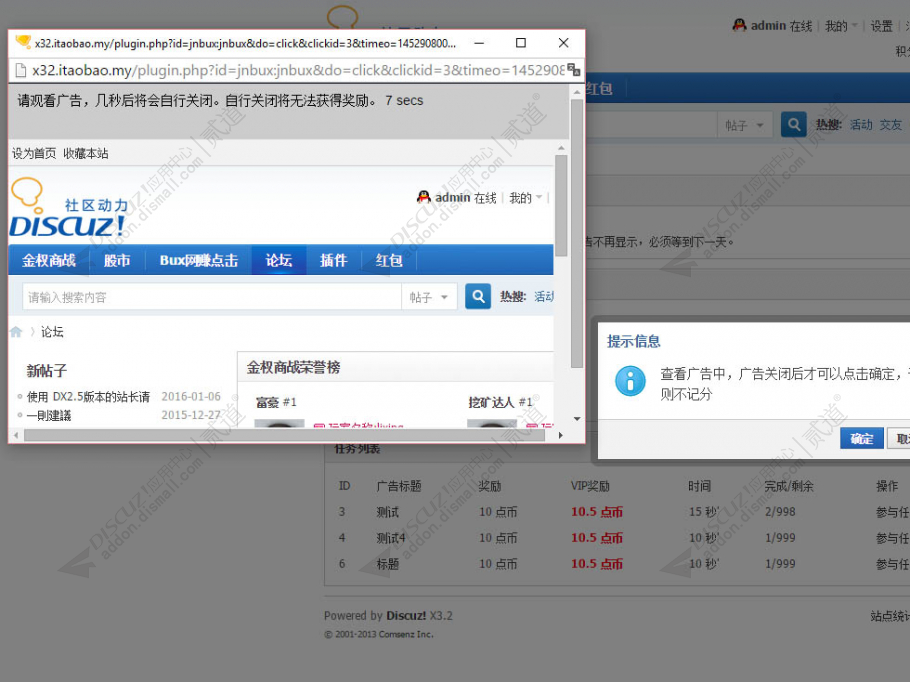Click the popup address bar URL

pos(298,70)
